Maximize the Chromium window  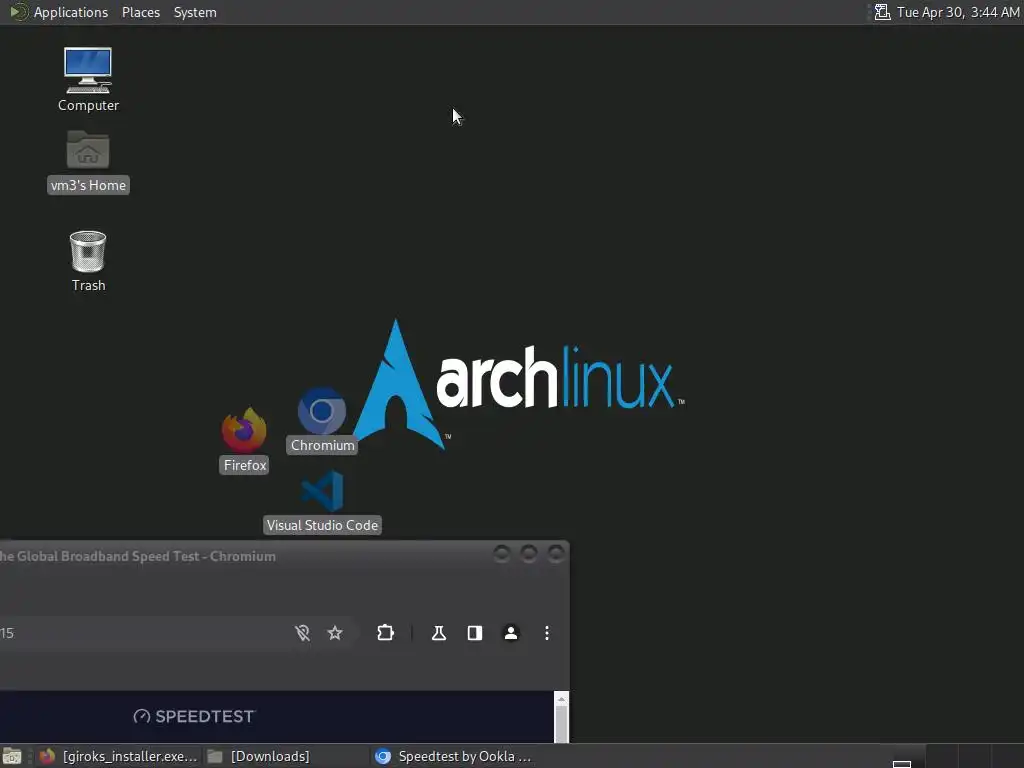(529, 554)
